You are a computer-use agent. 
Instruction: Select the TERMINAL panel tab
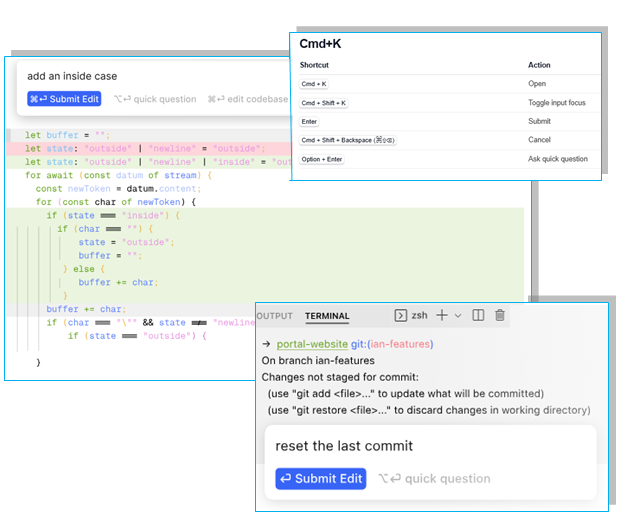(x=327, y=316)
